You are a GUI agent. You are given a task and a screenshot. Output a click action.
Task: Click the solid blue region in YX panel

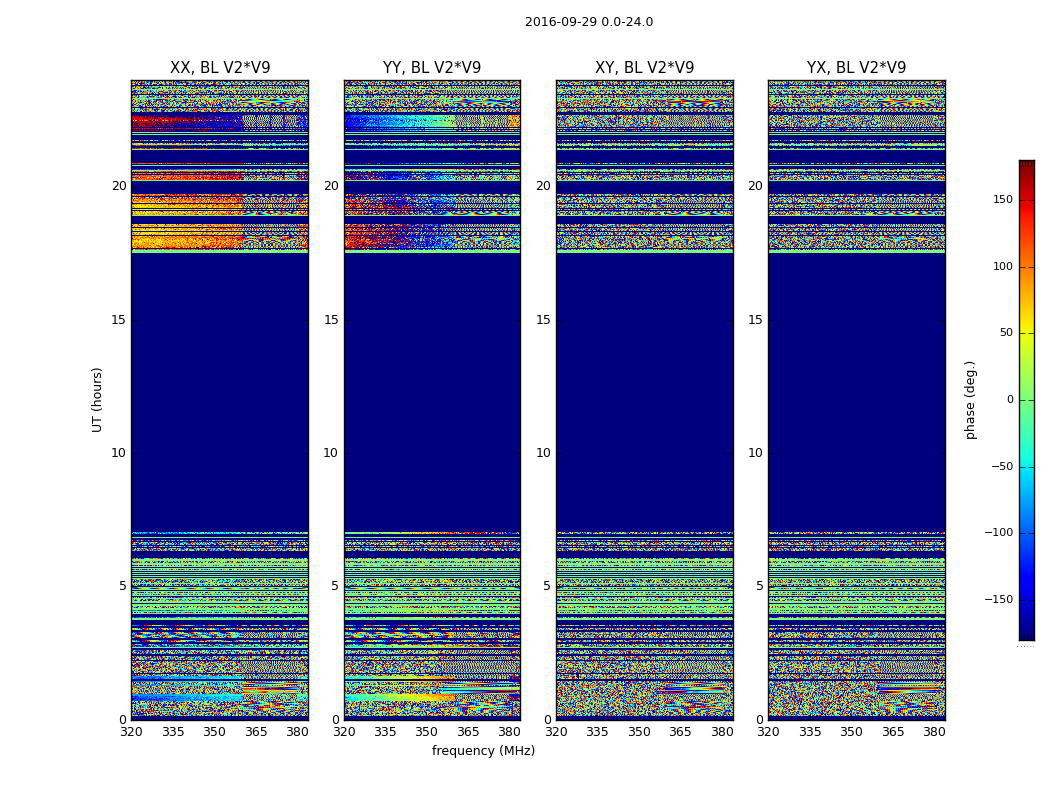tap(856, 390)
